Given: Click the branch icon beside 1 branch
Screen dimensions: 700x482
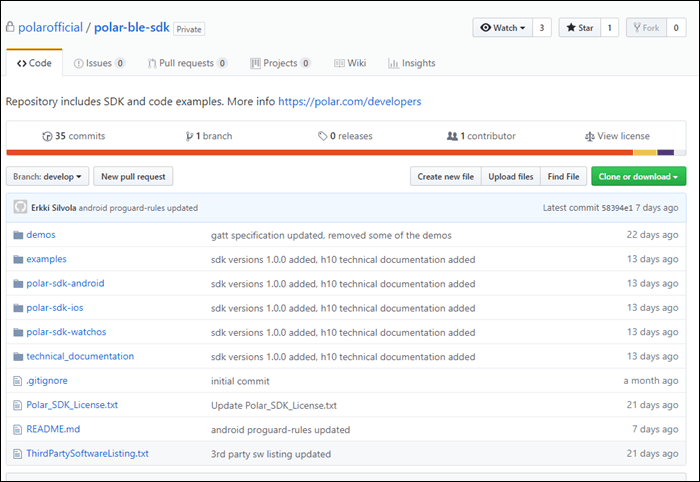Looking at the screenshot, I should click(189, 136).
